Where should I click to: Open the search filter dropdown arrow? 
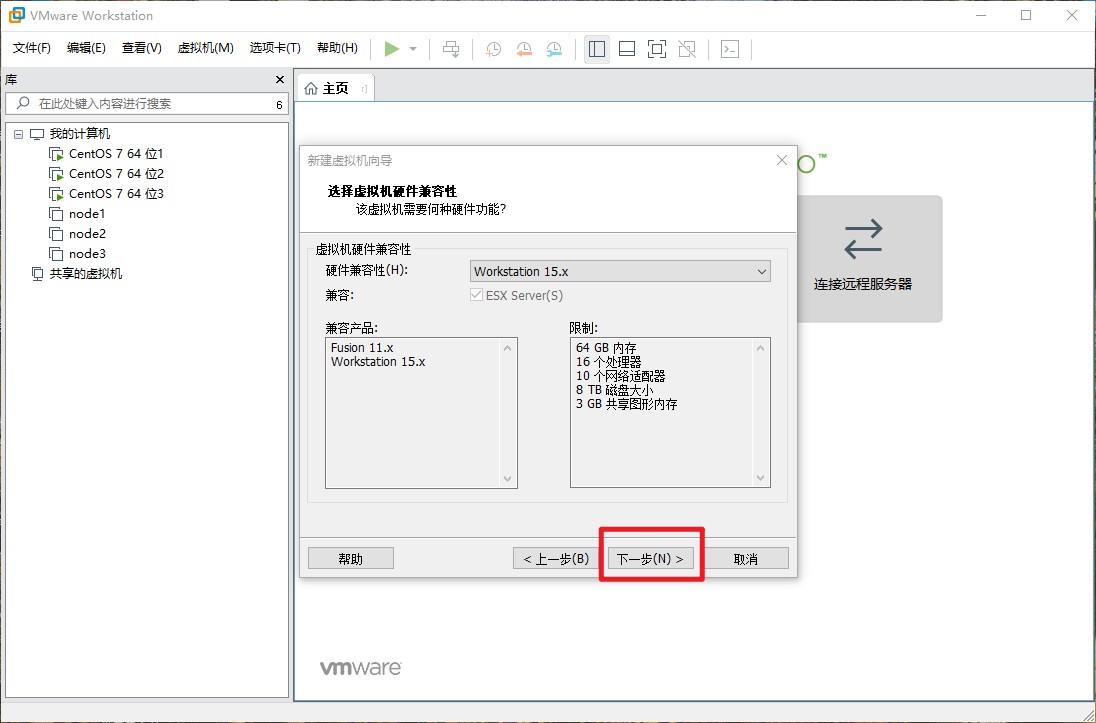[x=279, y=104]
